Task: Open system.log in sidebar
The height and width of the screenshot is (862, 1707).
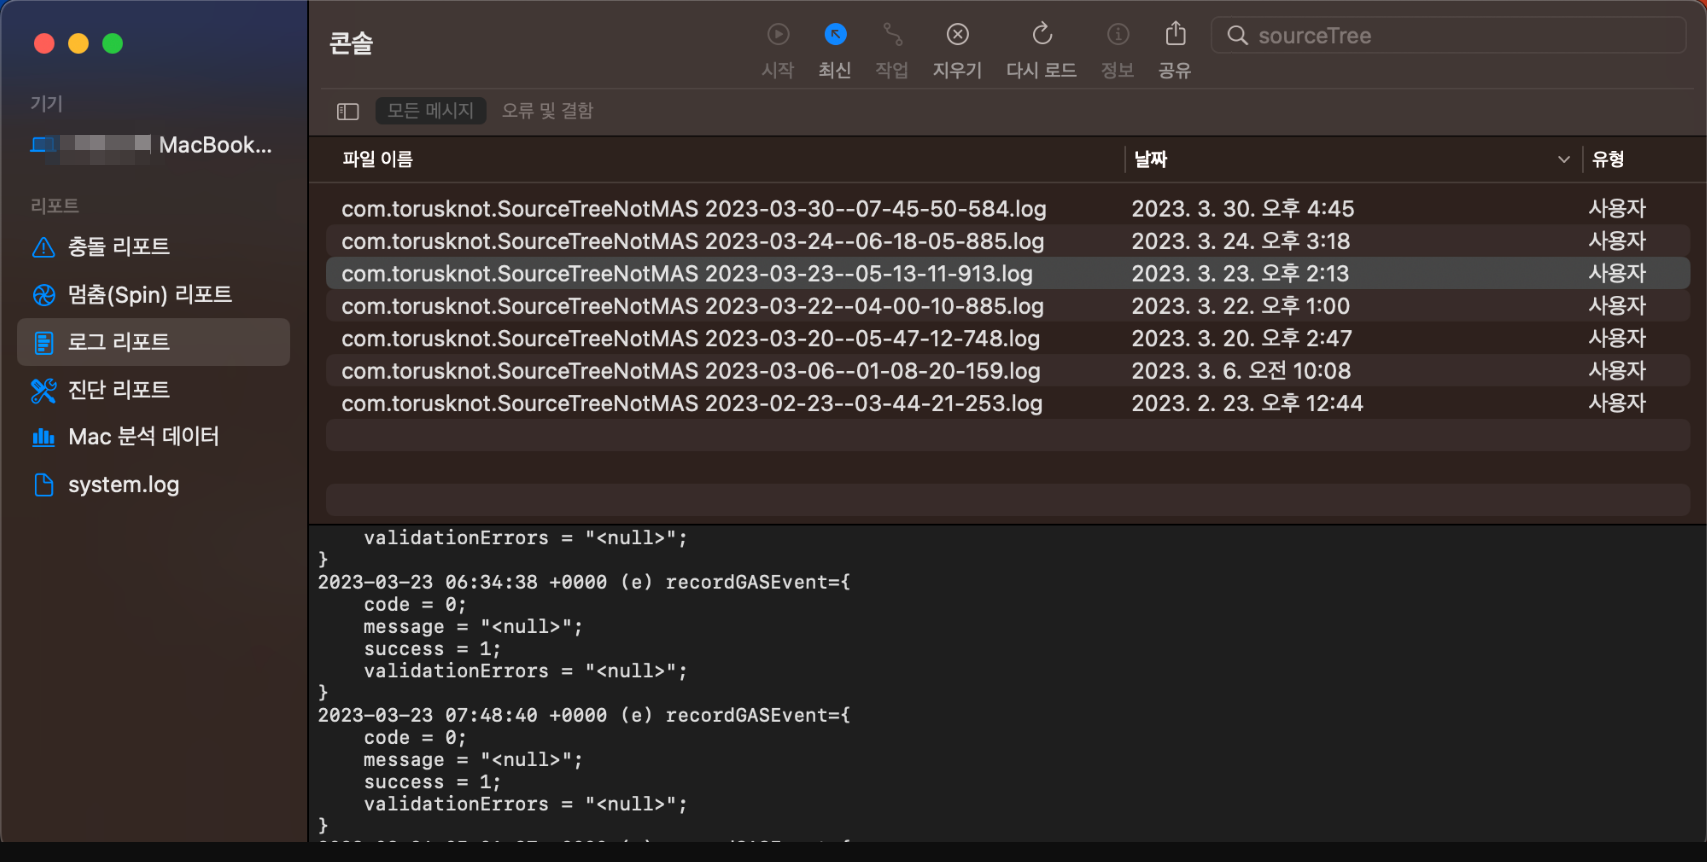Action: pos(154,485)
